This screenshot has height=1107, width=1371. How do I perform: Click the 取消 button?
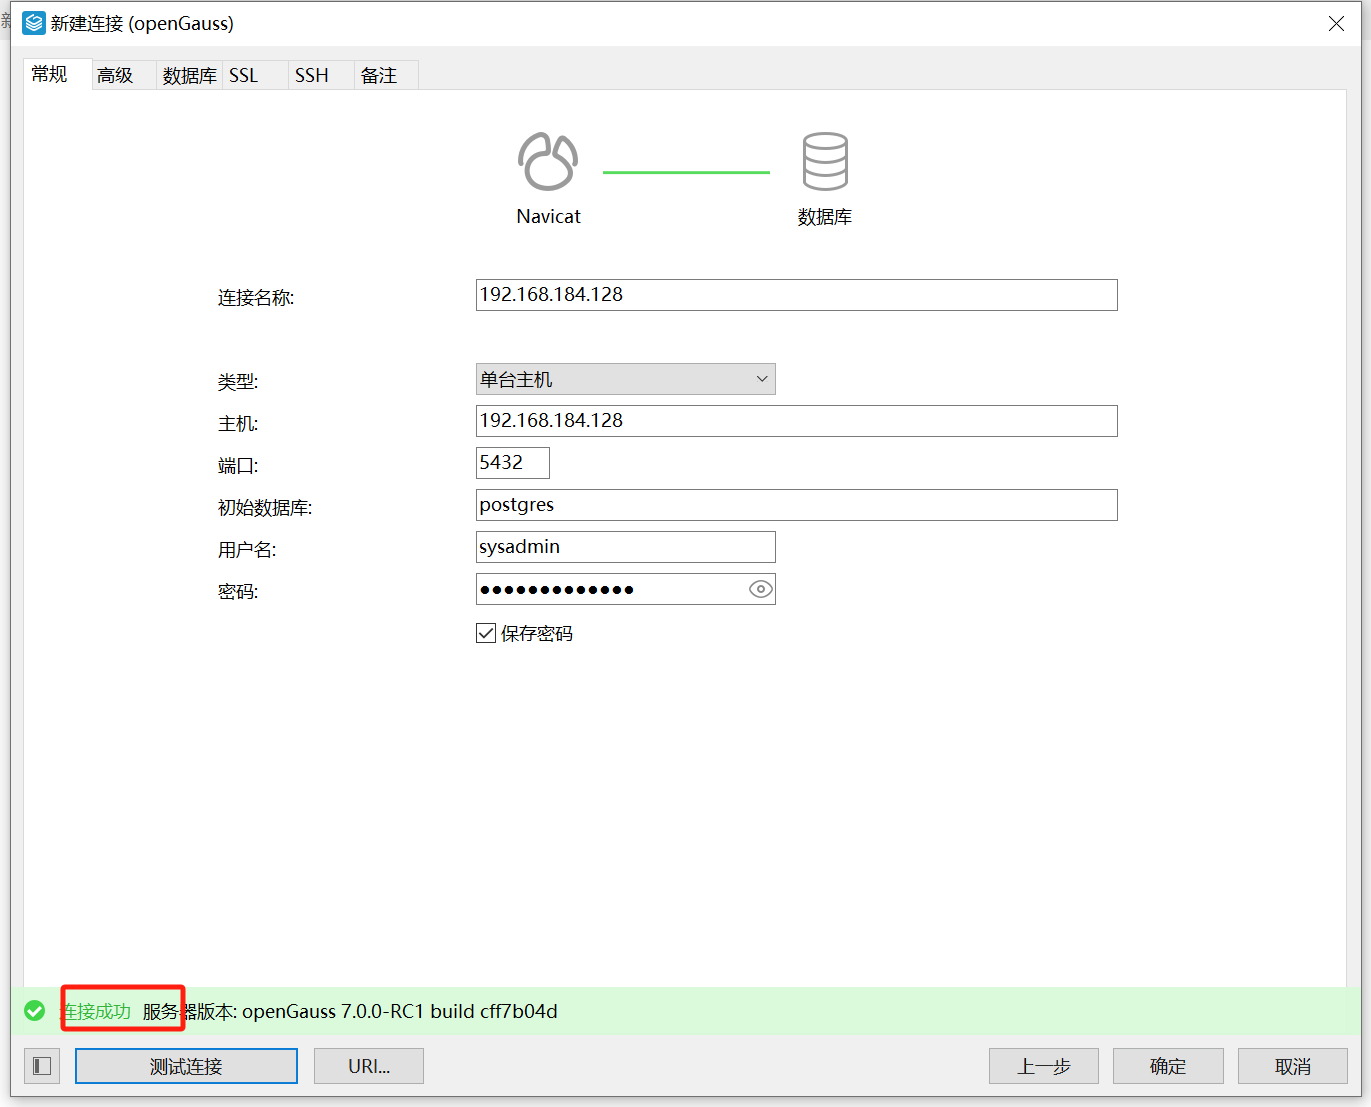click(x=1292, y=1066)
